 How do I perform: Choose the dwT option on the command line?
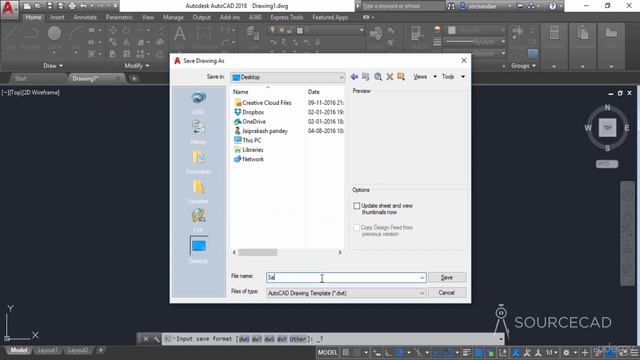pyautogui.click(x=257, y=339)
